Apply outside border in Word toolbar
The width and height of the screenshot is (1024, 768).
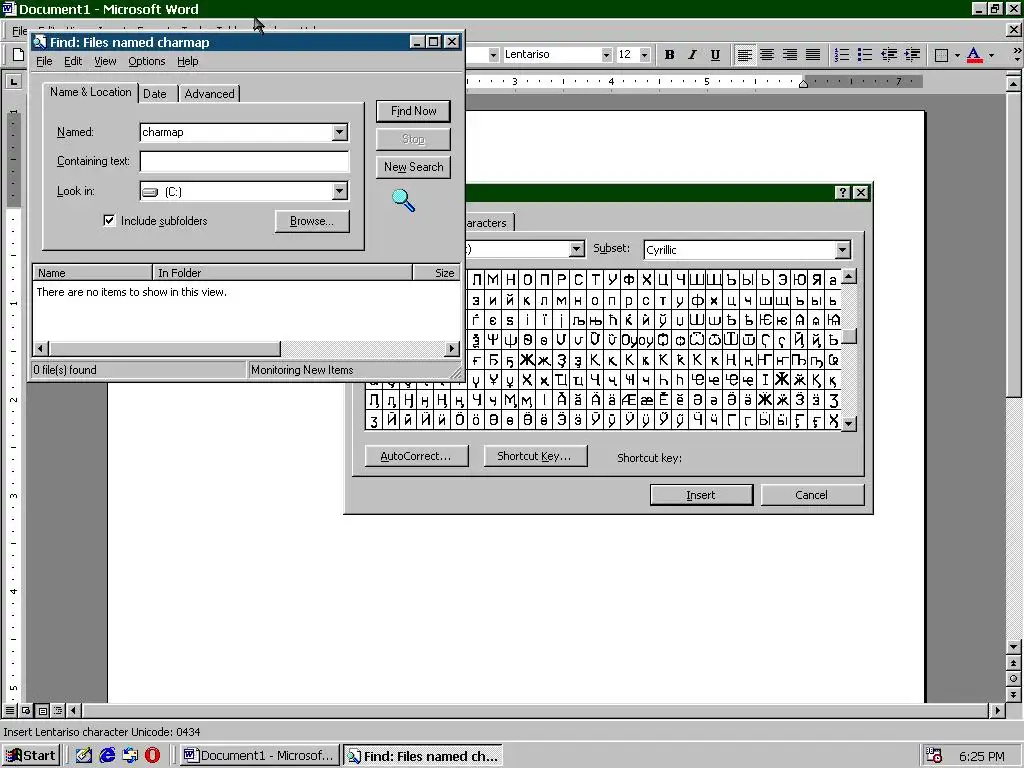941,55
